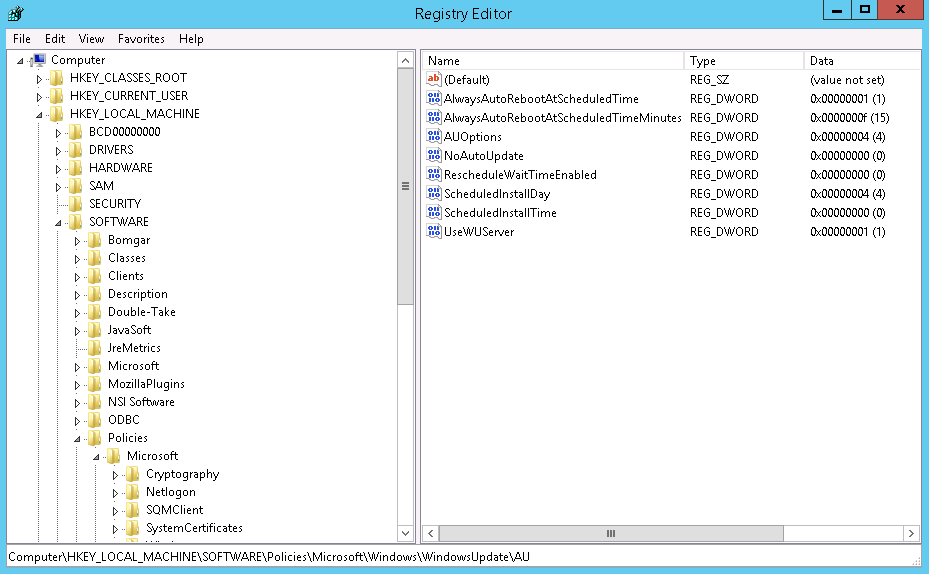Click tree pane scroll down arrow
929x574 pixels.
pos(405,533)
